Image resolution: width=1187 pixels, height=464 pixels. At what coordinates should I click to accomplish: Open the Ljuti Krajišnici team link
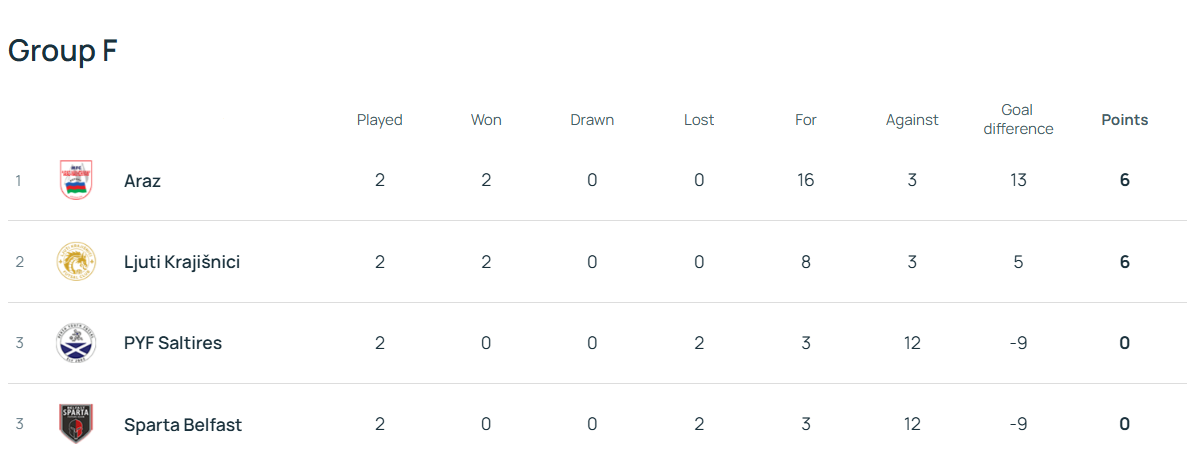click(182, 262)
